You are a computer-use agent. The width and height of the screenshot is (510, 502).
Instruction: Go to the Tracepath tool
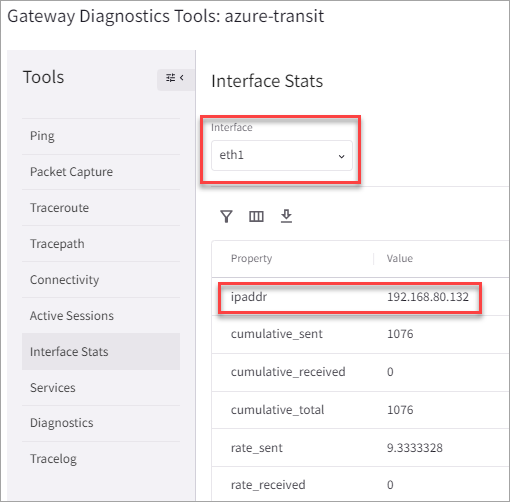click(x=101, y=244)
